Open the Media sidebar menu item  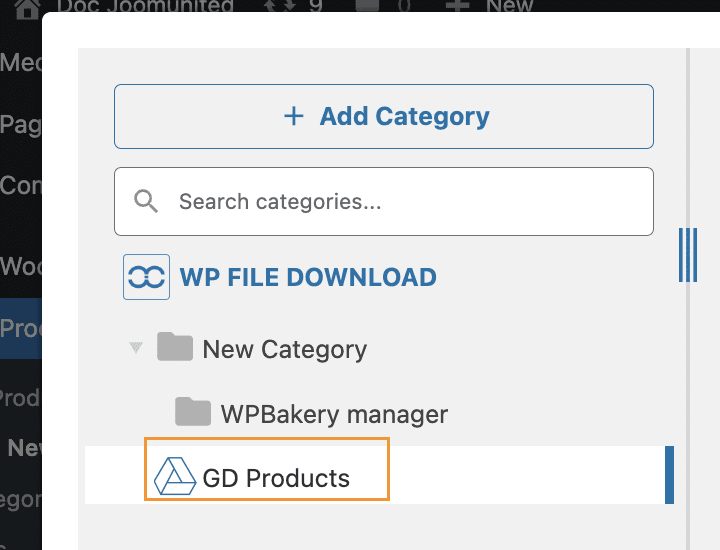pyautogui.click(x=20, y=62)
